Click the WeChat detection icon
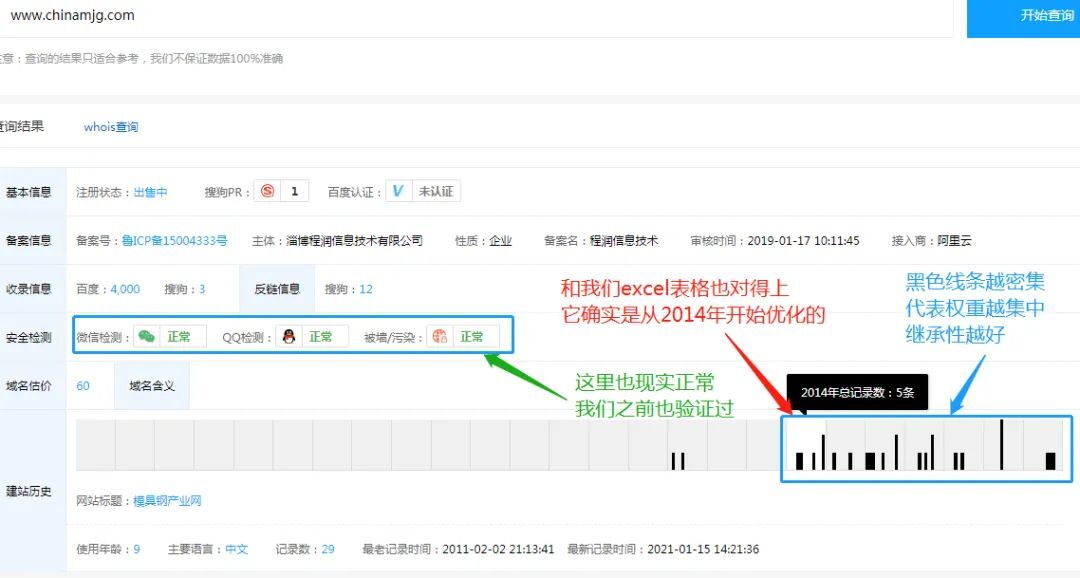The height and width of the screenshot is (578, 1080). 147,337
